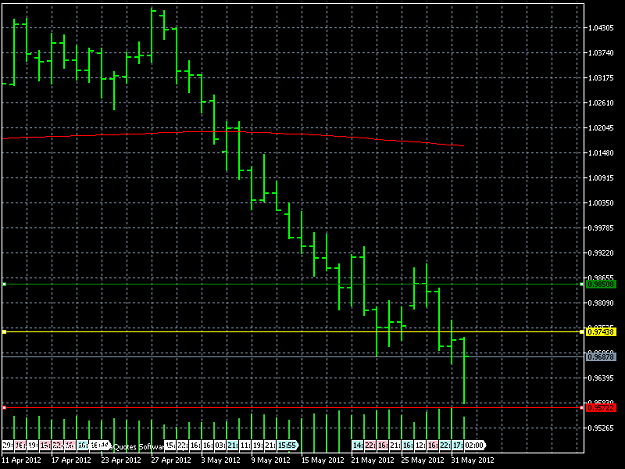Click the 1.03175 price scale value
The image size is (625, 469).
(601, 78)
